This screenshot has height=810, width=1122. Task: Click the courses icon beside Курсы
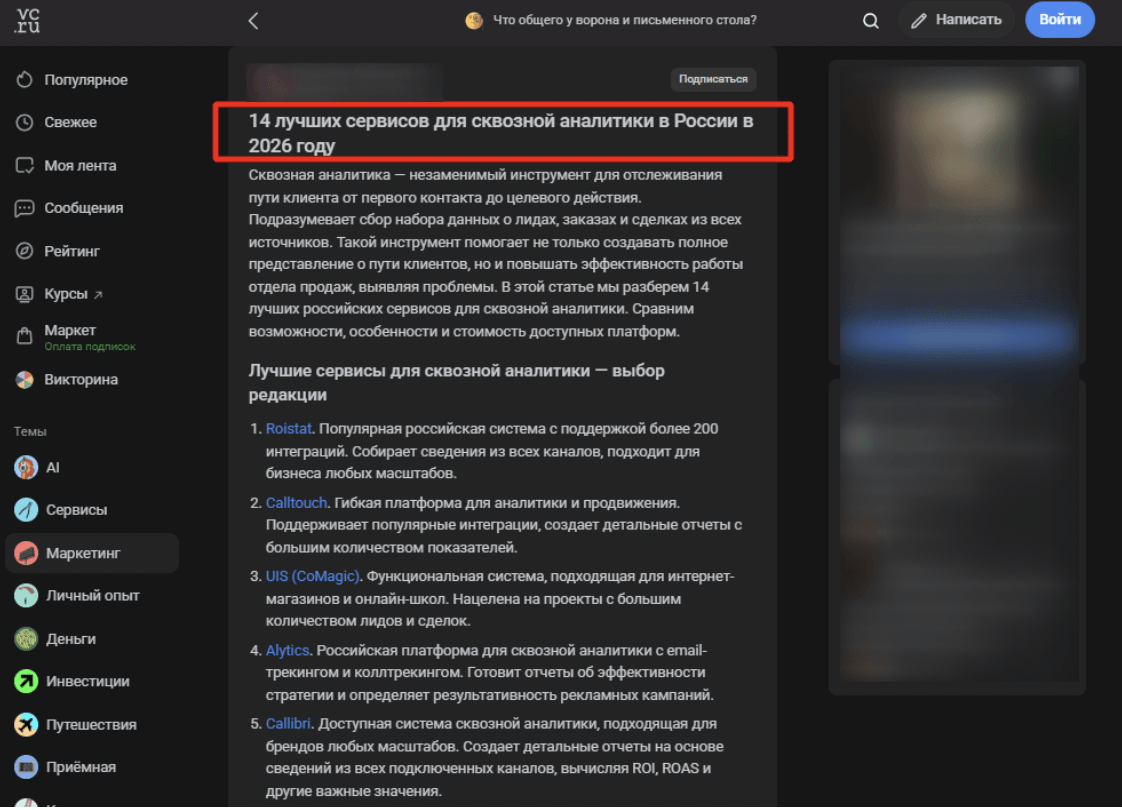24,294
